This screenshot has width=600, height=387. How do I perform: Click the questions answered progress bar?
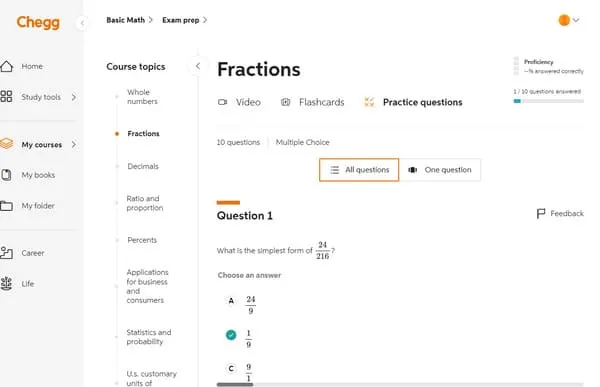point(548,101)
